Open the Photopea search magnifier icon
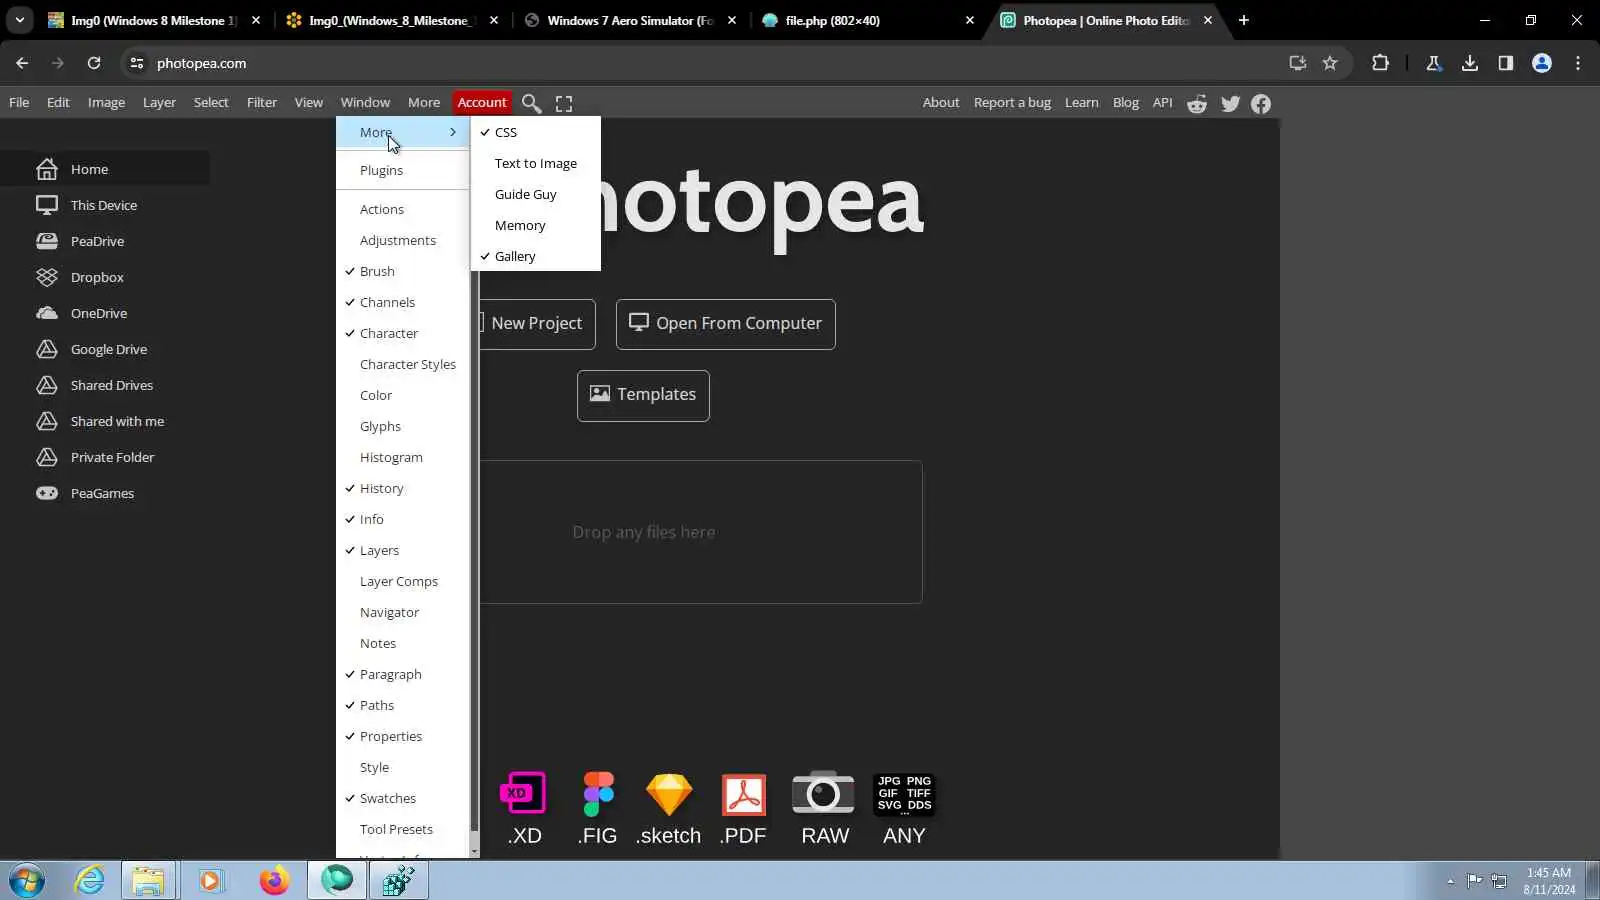 coord(532,103)
